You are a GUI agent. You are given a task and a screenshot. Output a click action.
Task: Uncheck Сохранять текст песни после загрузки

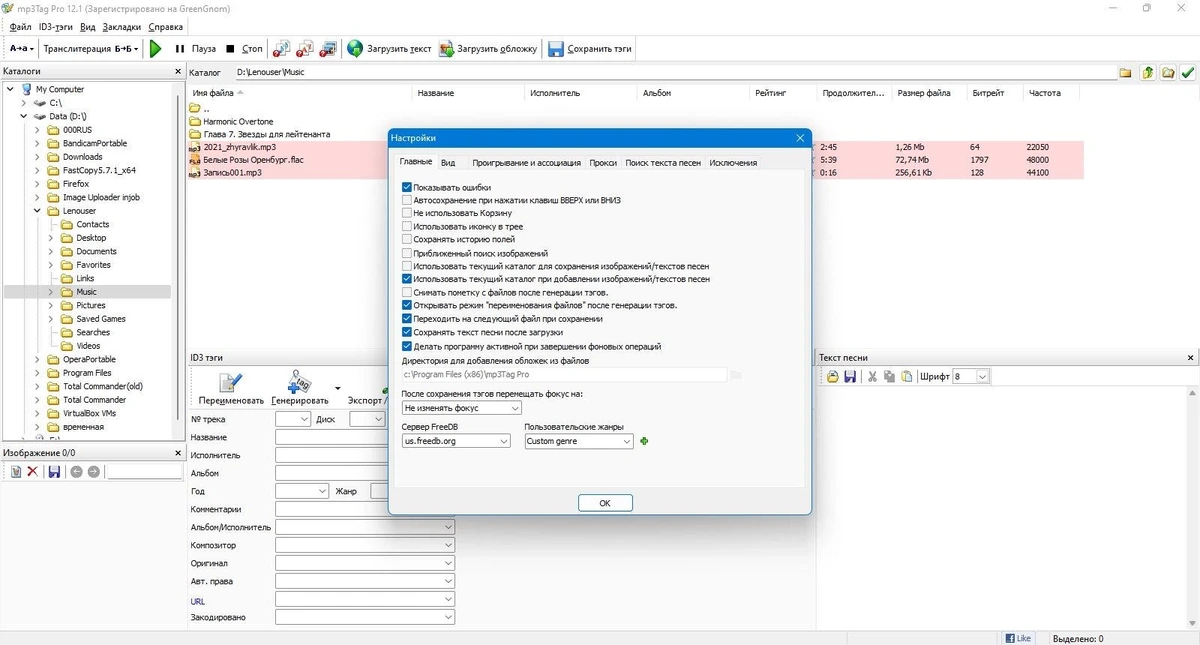click(x=407, y=332)
